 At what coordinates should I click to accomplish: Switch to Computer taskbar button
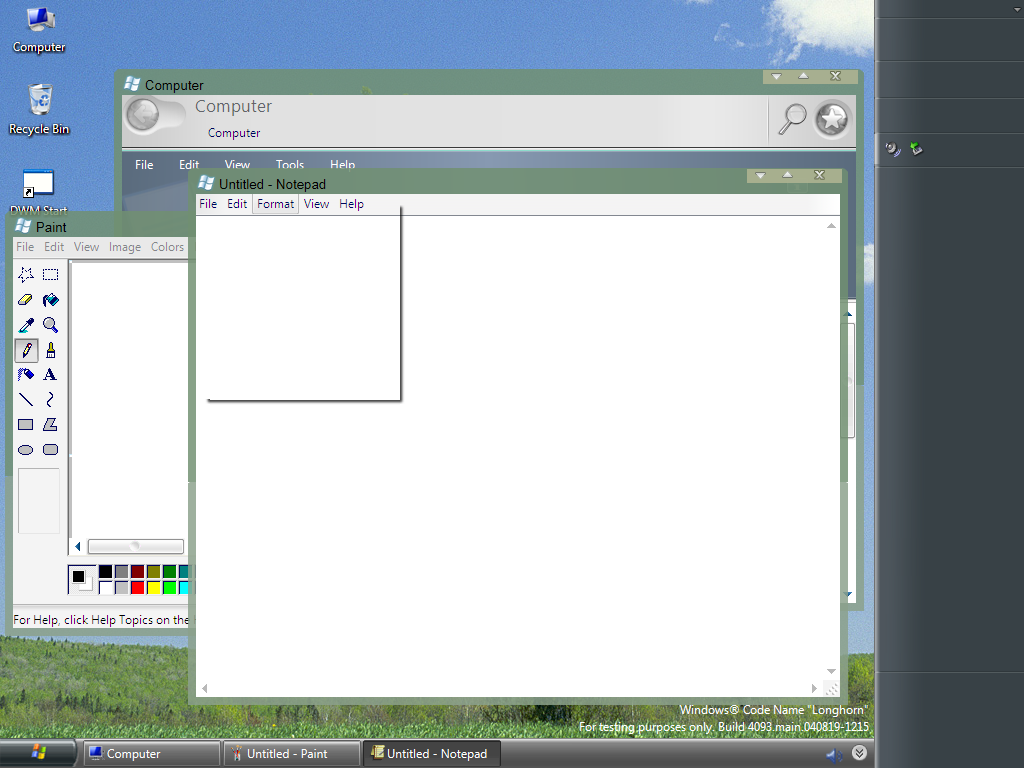coord(152,754)
